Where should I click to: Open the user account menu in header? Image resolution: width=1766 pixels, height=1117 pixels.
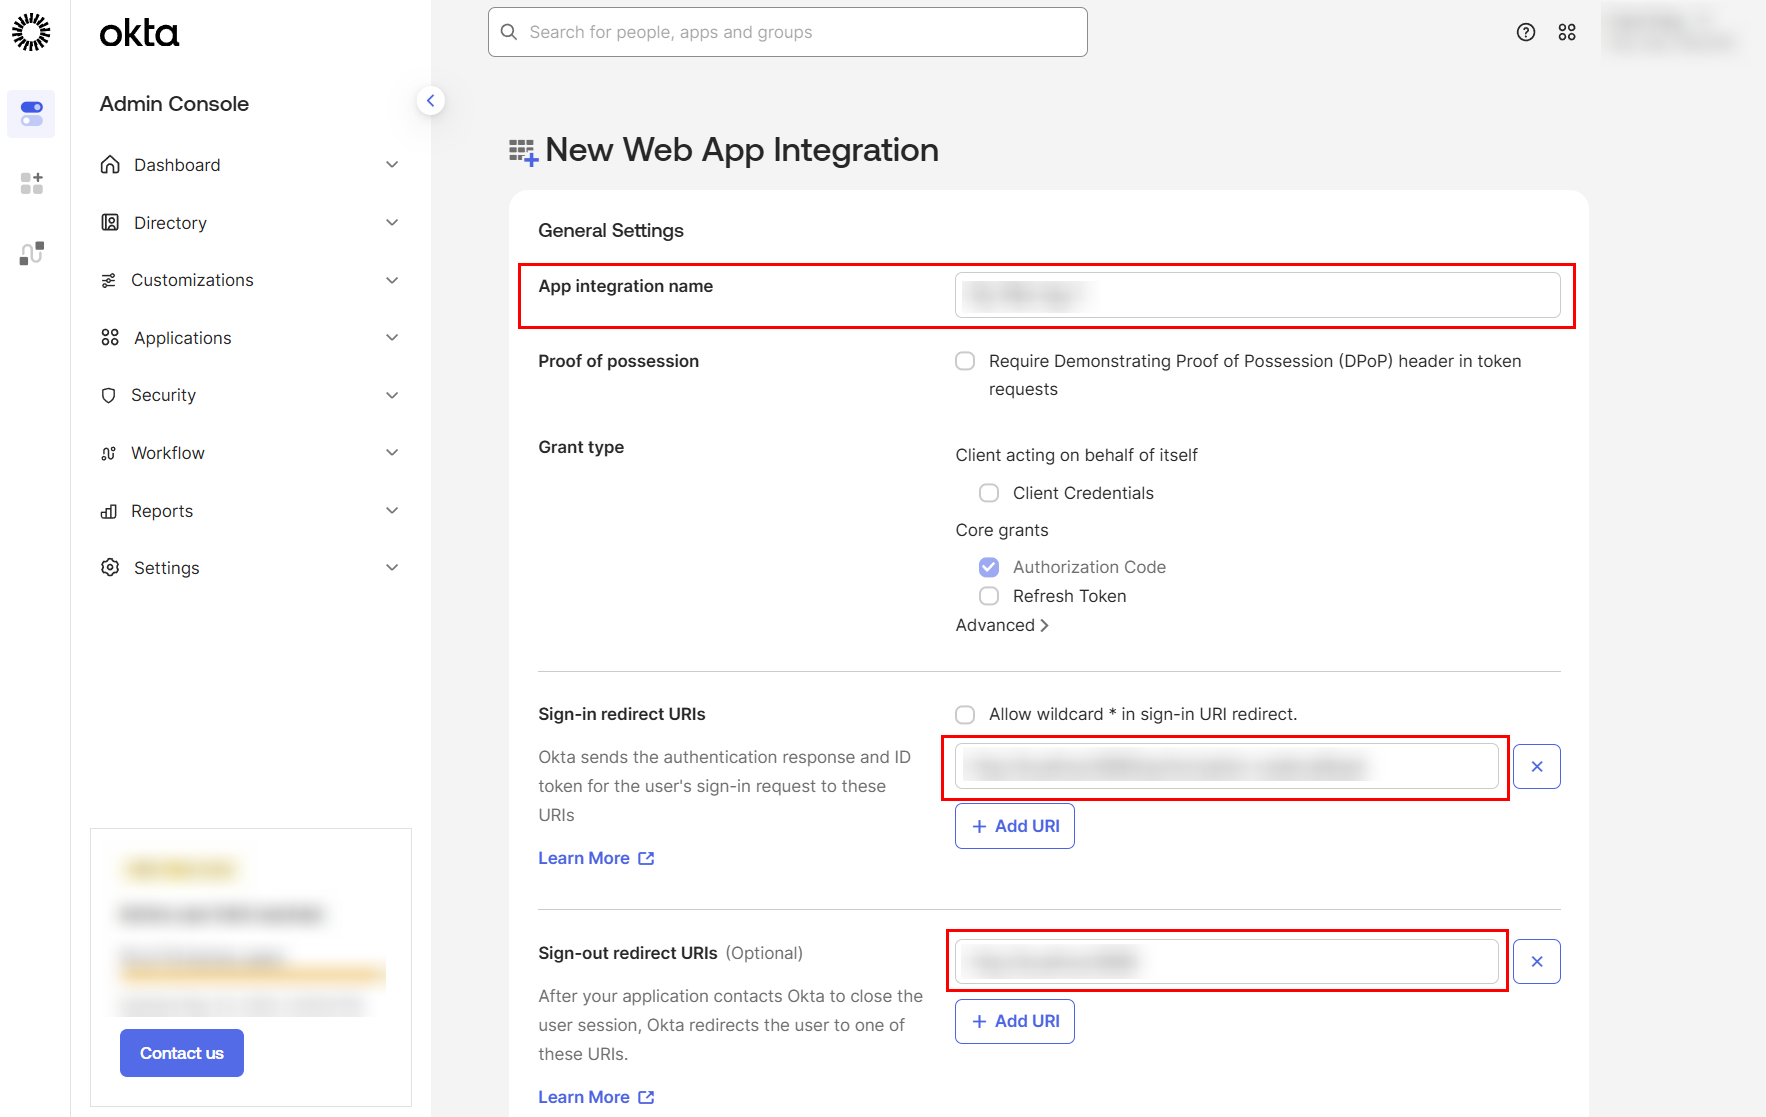pyautogui.click(x=1675, y=32)
